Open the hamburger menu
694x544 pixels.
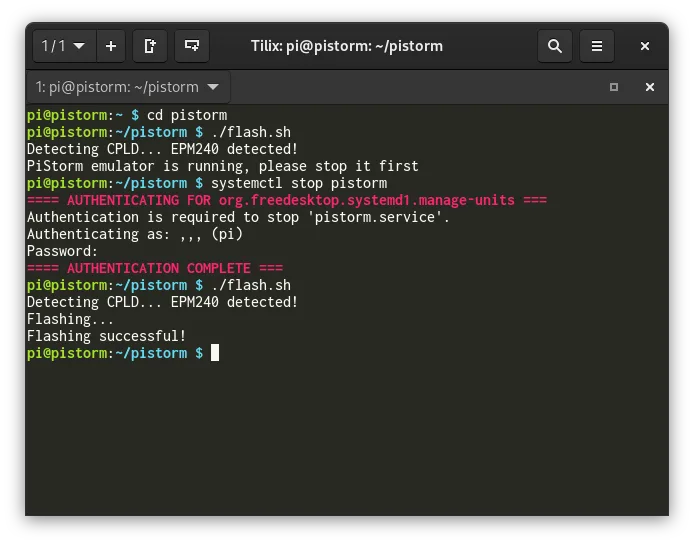597,46
